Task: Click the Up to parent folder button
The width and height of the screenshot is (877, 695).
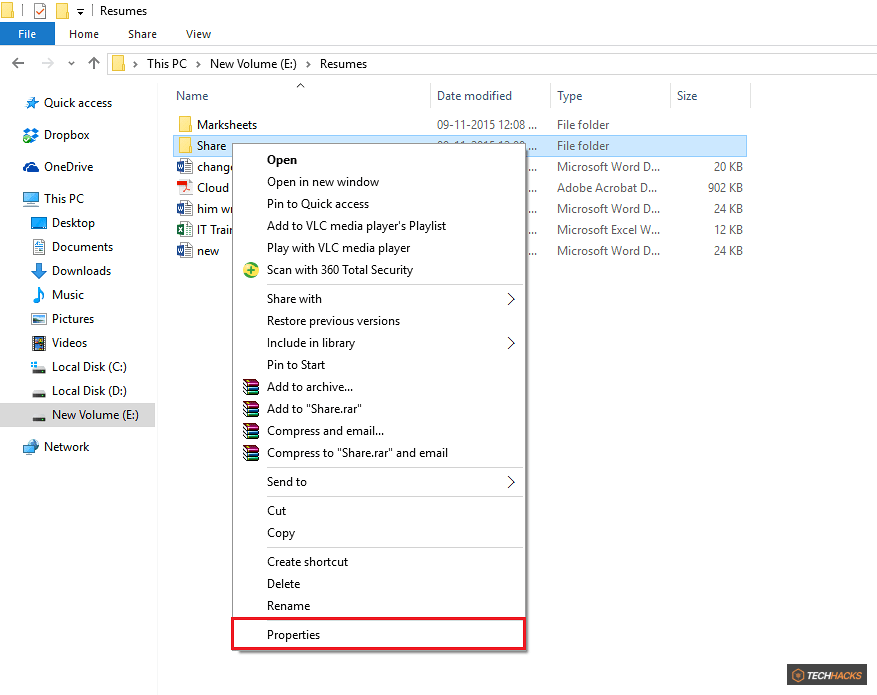Action: coord(93,63)
